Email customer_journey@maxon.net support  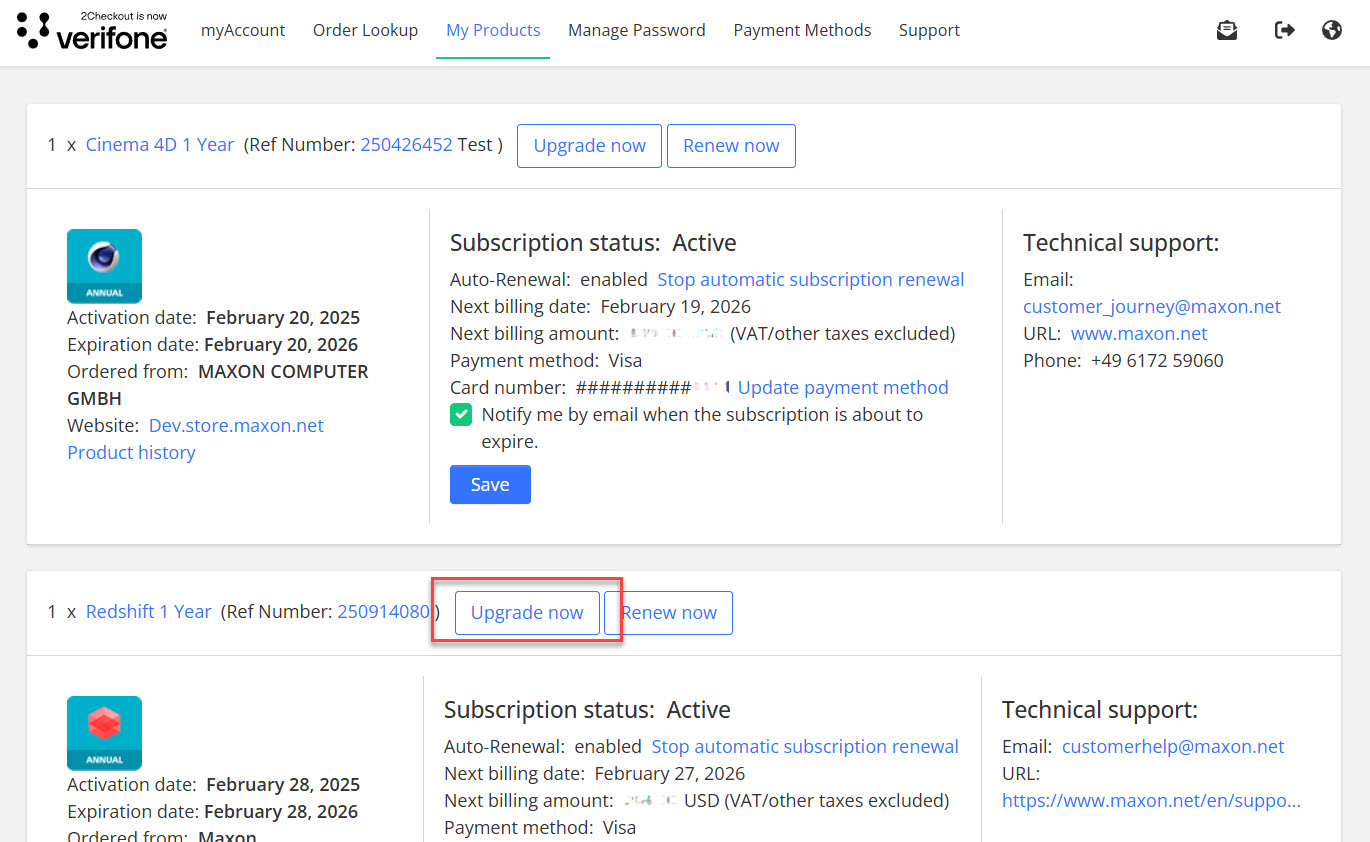1152,307
